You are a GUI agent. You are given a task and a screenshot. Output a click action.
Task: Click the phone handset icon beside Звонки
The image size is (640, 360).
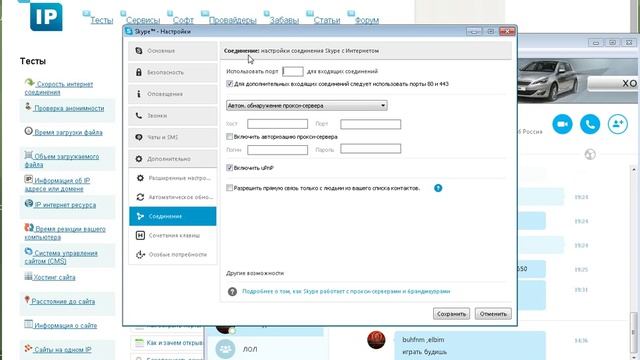click(139, 116)
